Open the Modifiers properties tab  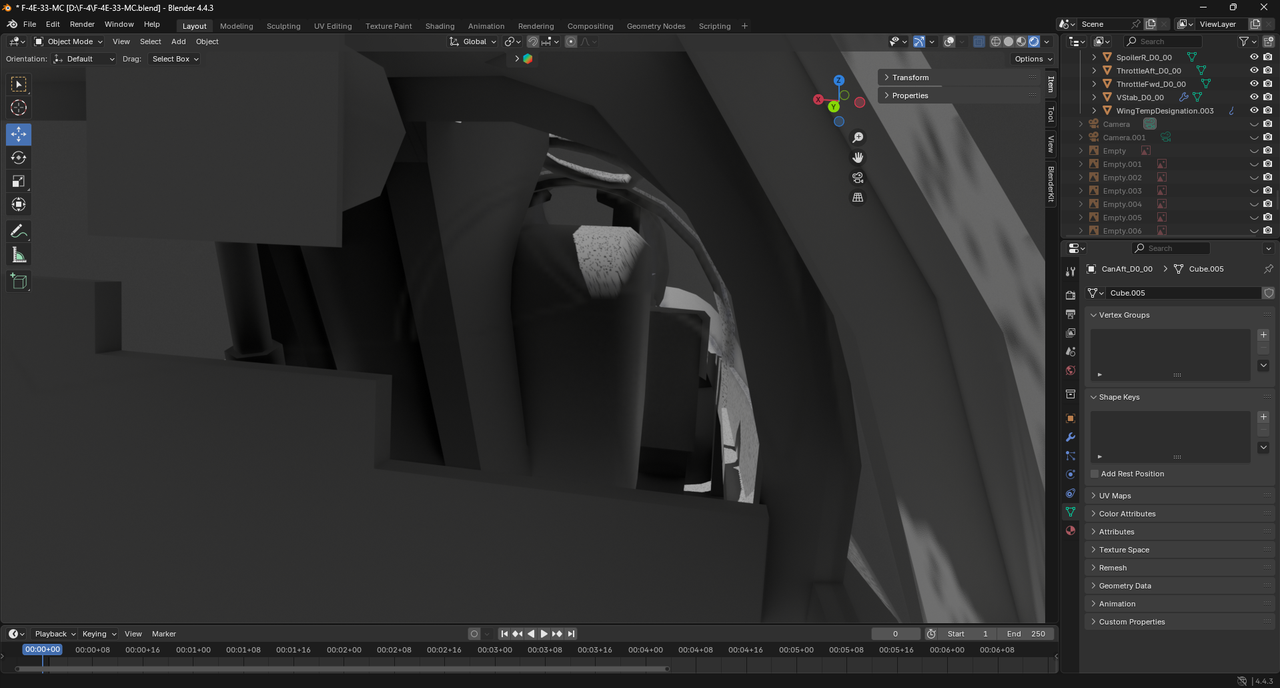pos(1070,437)
